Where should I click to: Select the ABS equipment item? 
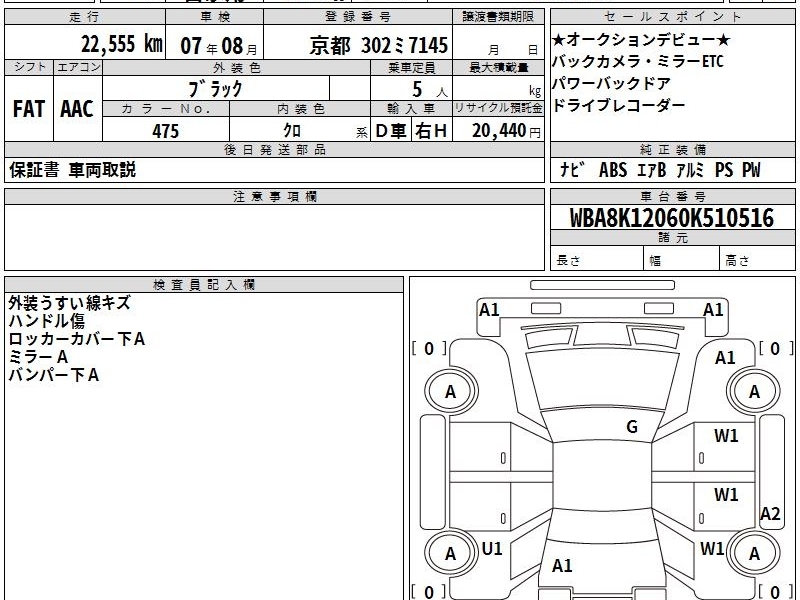tap(613, 170)
